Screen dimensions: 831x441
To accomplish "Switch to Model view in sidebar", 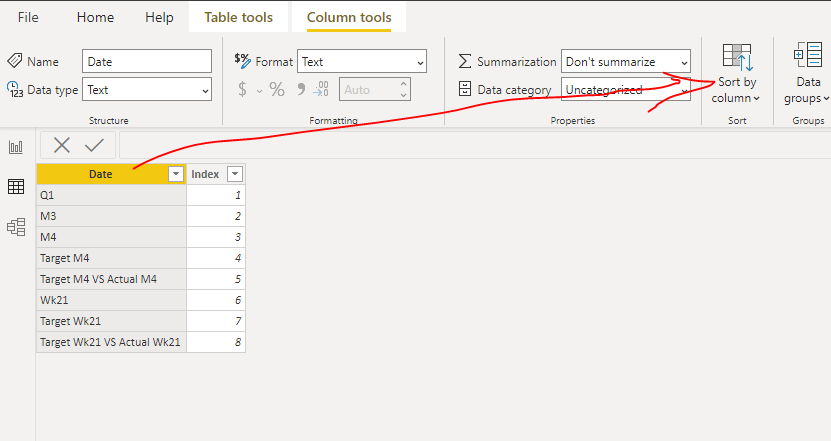I will (16, 227).
